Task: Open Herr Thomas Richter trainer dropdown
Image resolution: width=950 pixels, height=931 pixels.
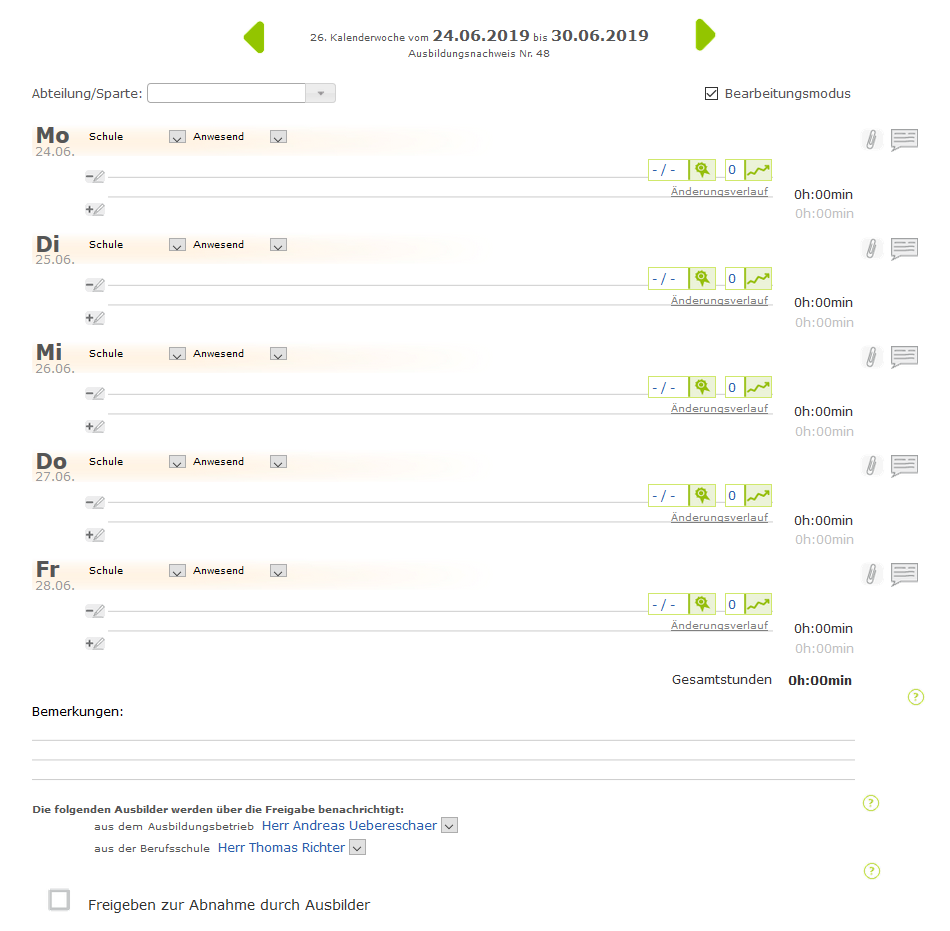Action: 357,848
